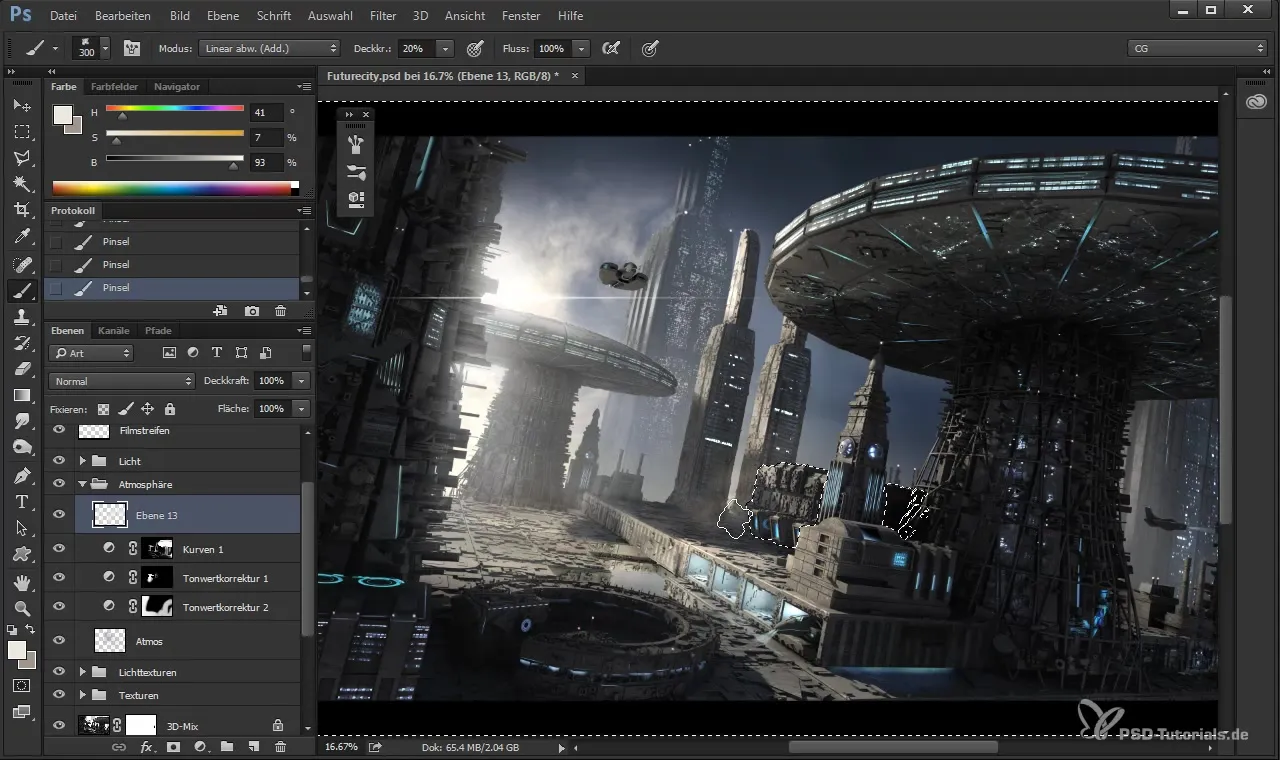Toggle airbrush build-up icon
This screenshot has width=1280, height=760.
click(610, 48)
